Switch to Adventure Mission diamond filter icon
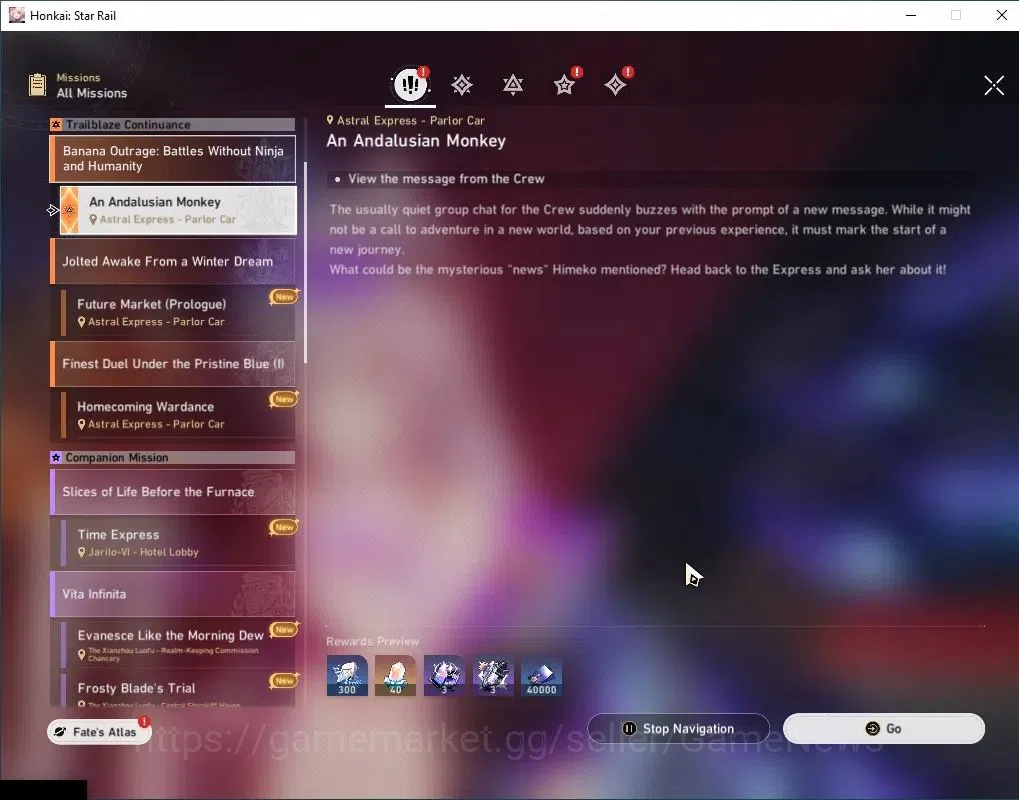This screenshot has height=800, width=1019. pos(615,84)
